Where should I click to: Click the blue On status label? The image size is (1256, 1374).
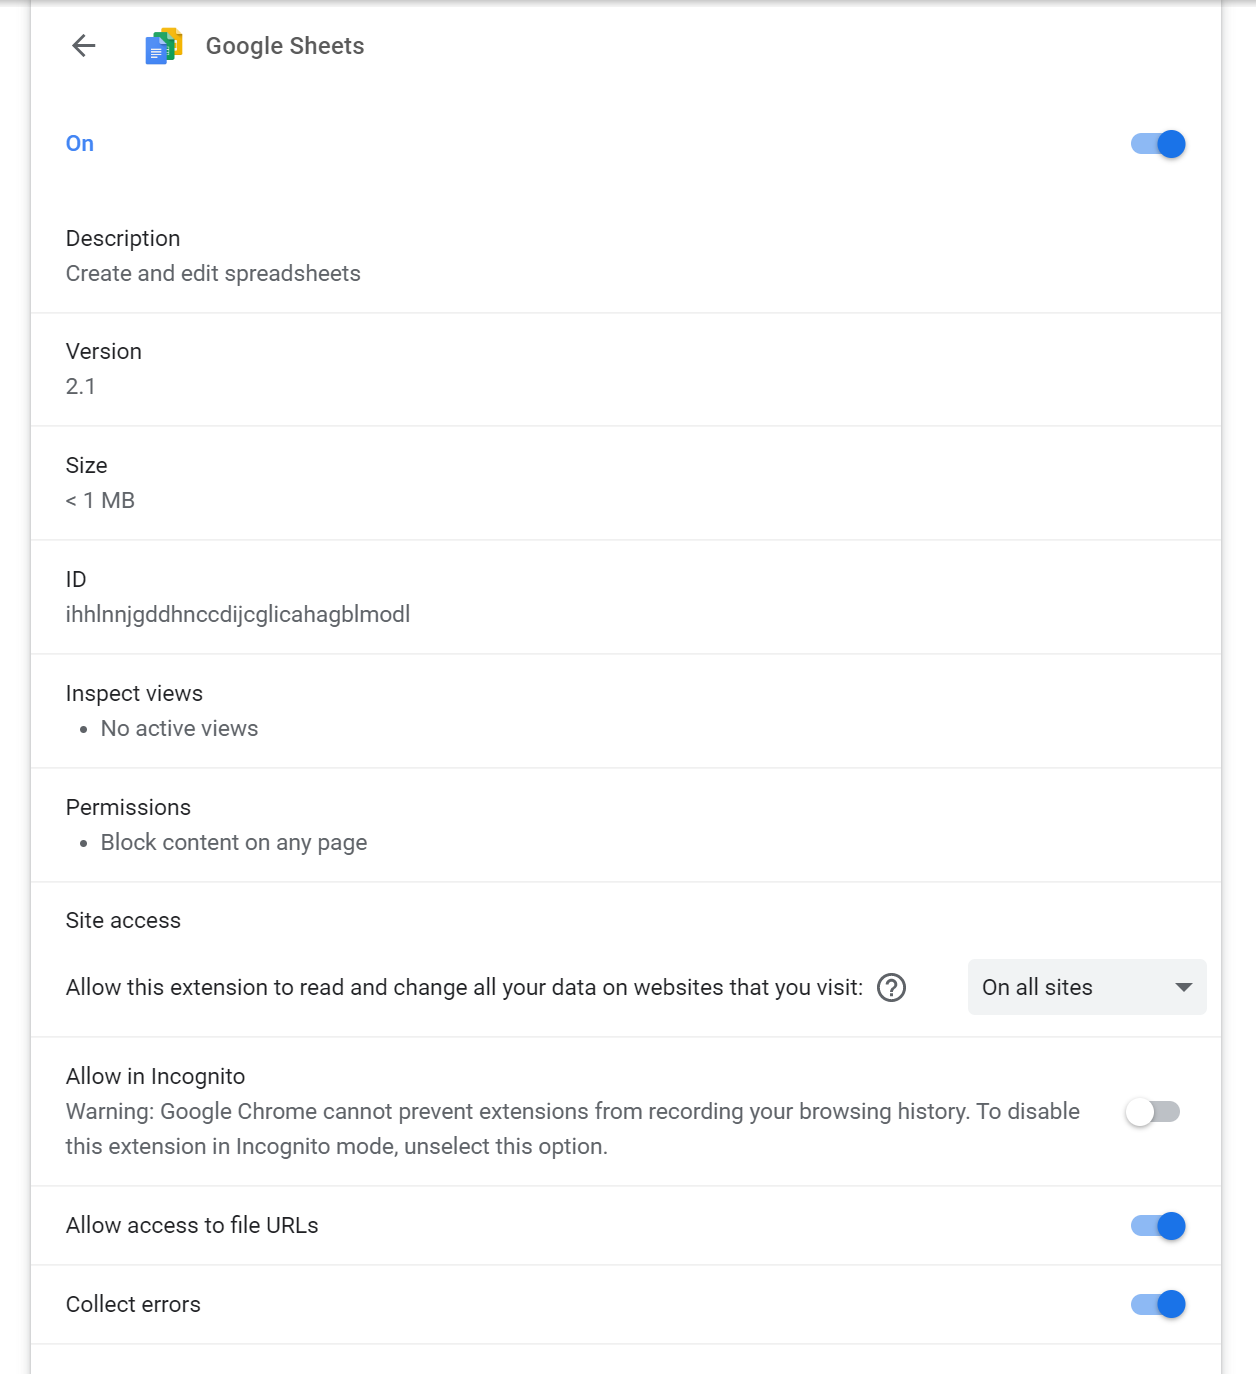[80, 144]
